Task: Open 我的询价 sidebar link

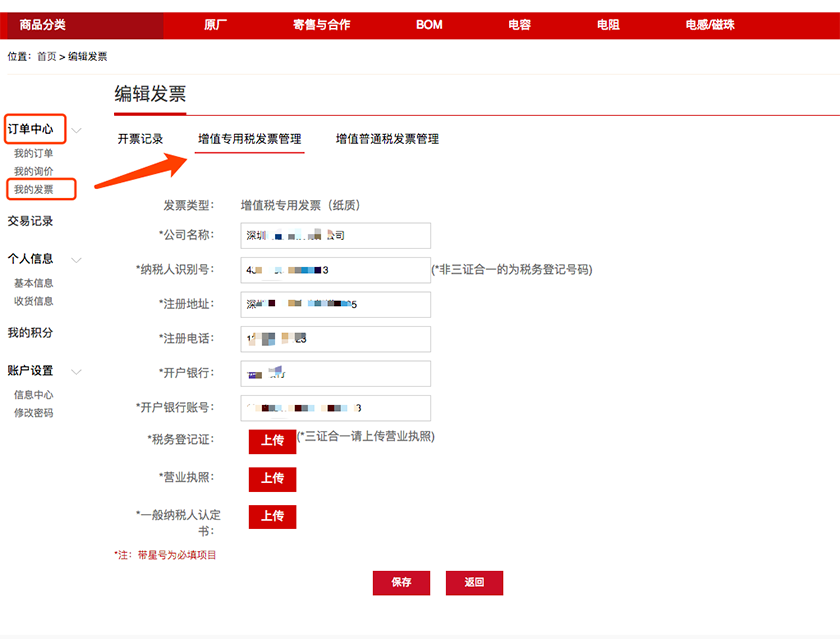Action: [x=33, y=171]
